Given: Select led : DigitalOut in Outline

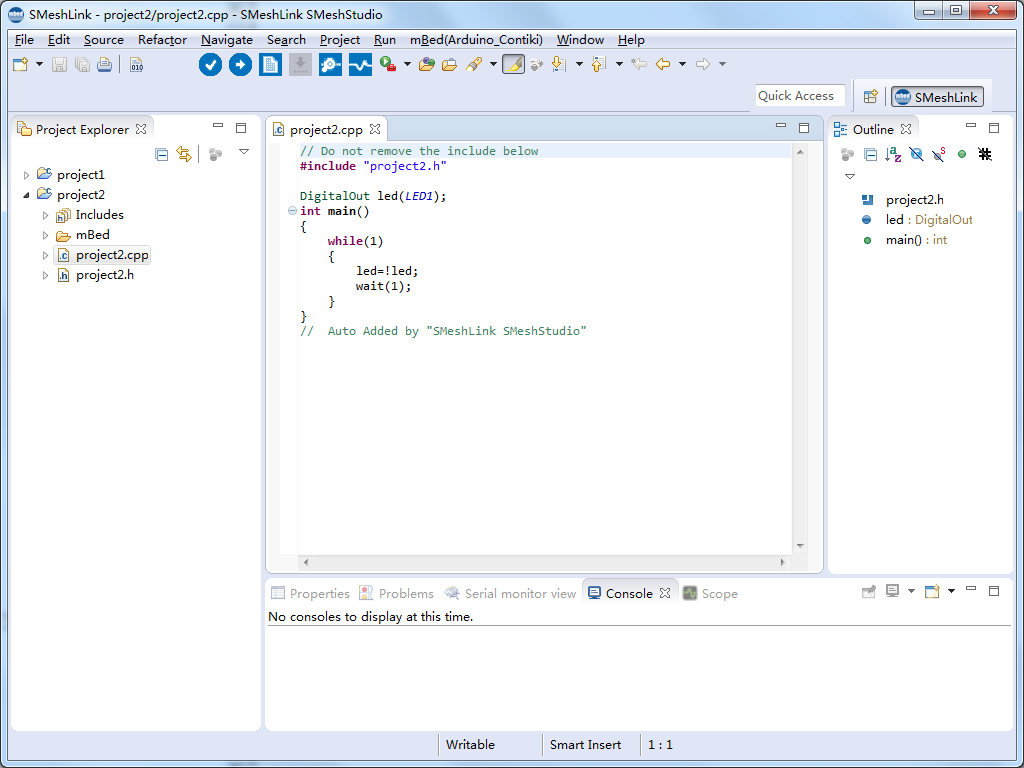Looking at the screenshot, I should coord(917,220).
